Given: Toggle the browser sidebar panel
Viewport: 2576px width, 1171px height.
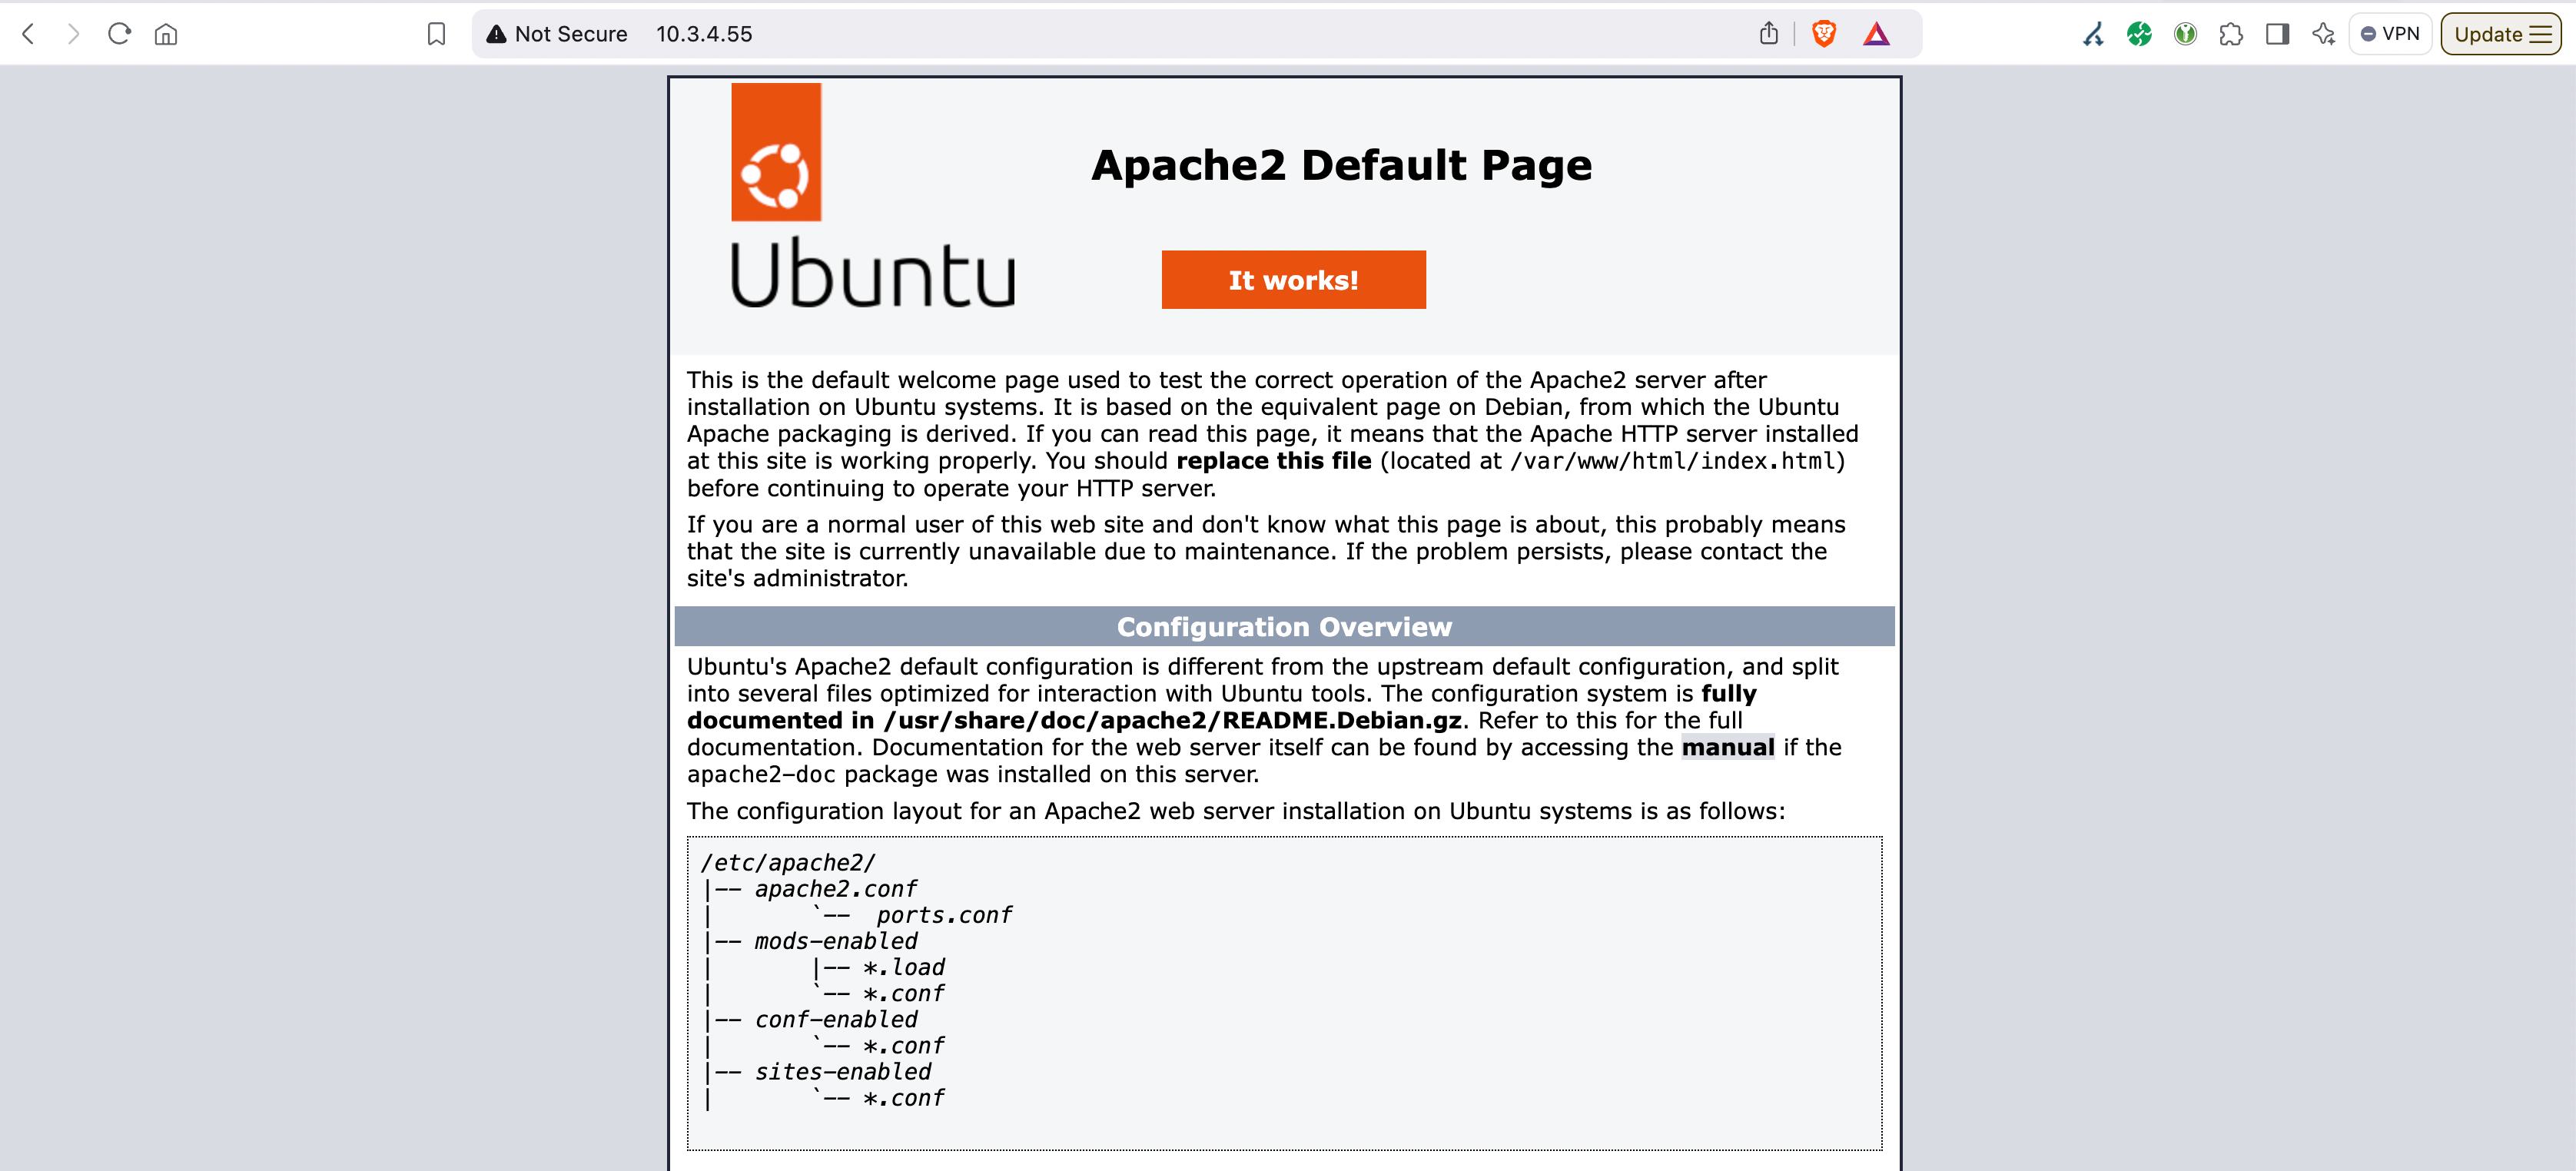Looking at the screenshot, I should [x=2277, y=34].
